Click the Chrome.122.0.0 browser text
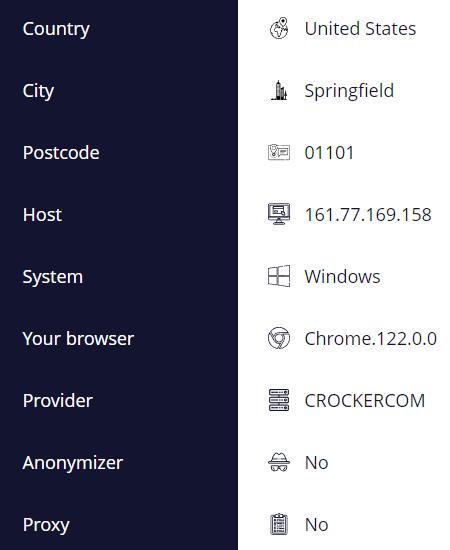This screenshot has width=450, height=550. click(371, 338)
